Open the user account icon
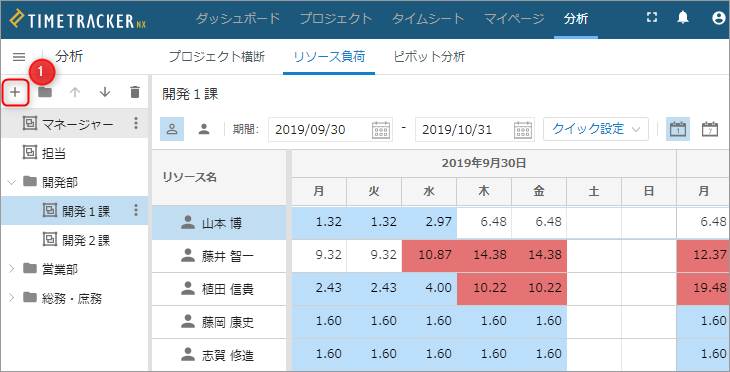Image resolution: width=730 pixels, height=372 pixels. point(720,18)
